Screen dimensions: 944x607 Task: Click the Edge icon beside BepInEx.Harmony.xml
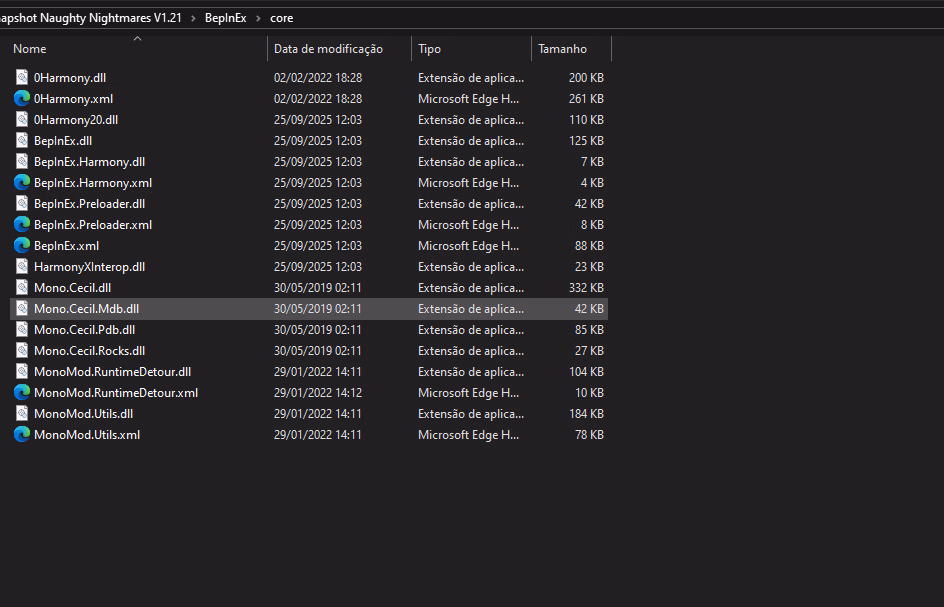pyautogui.click(x=22, y=182)
